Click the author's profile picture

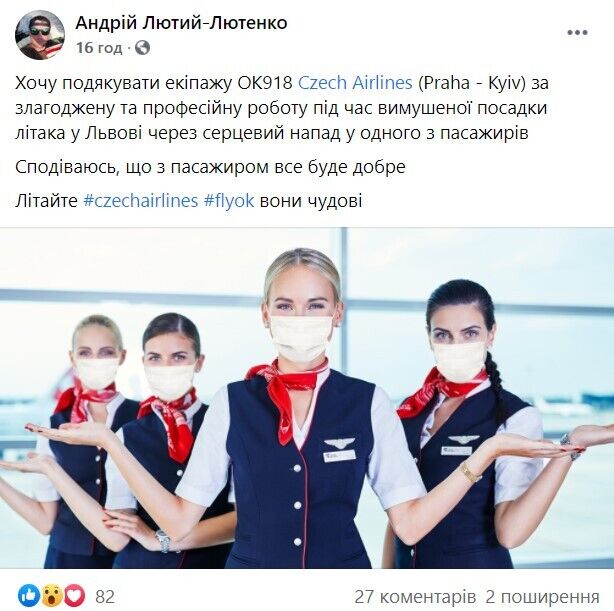40,35
